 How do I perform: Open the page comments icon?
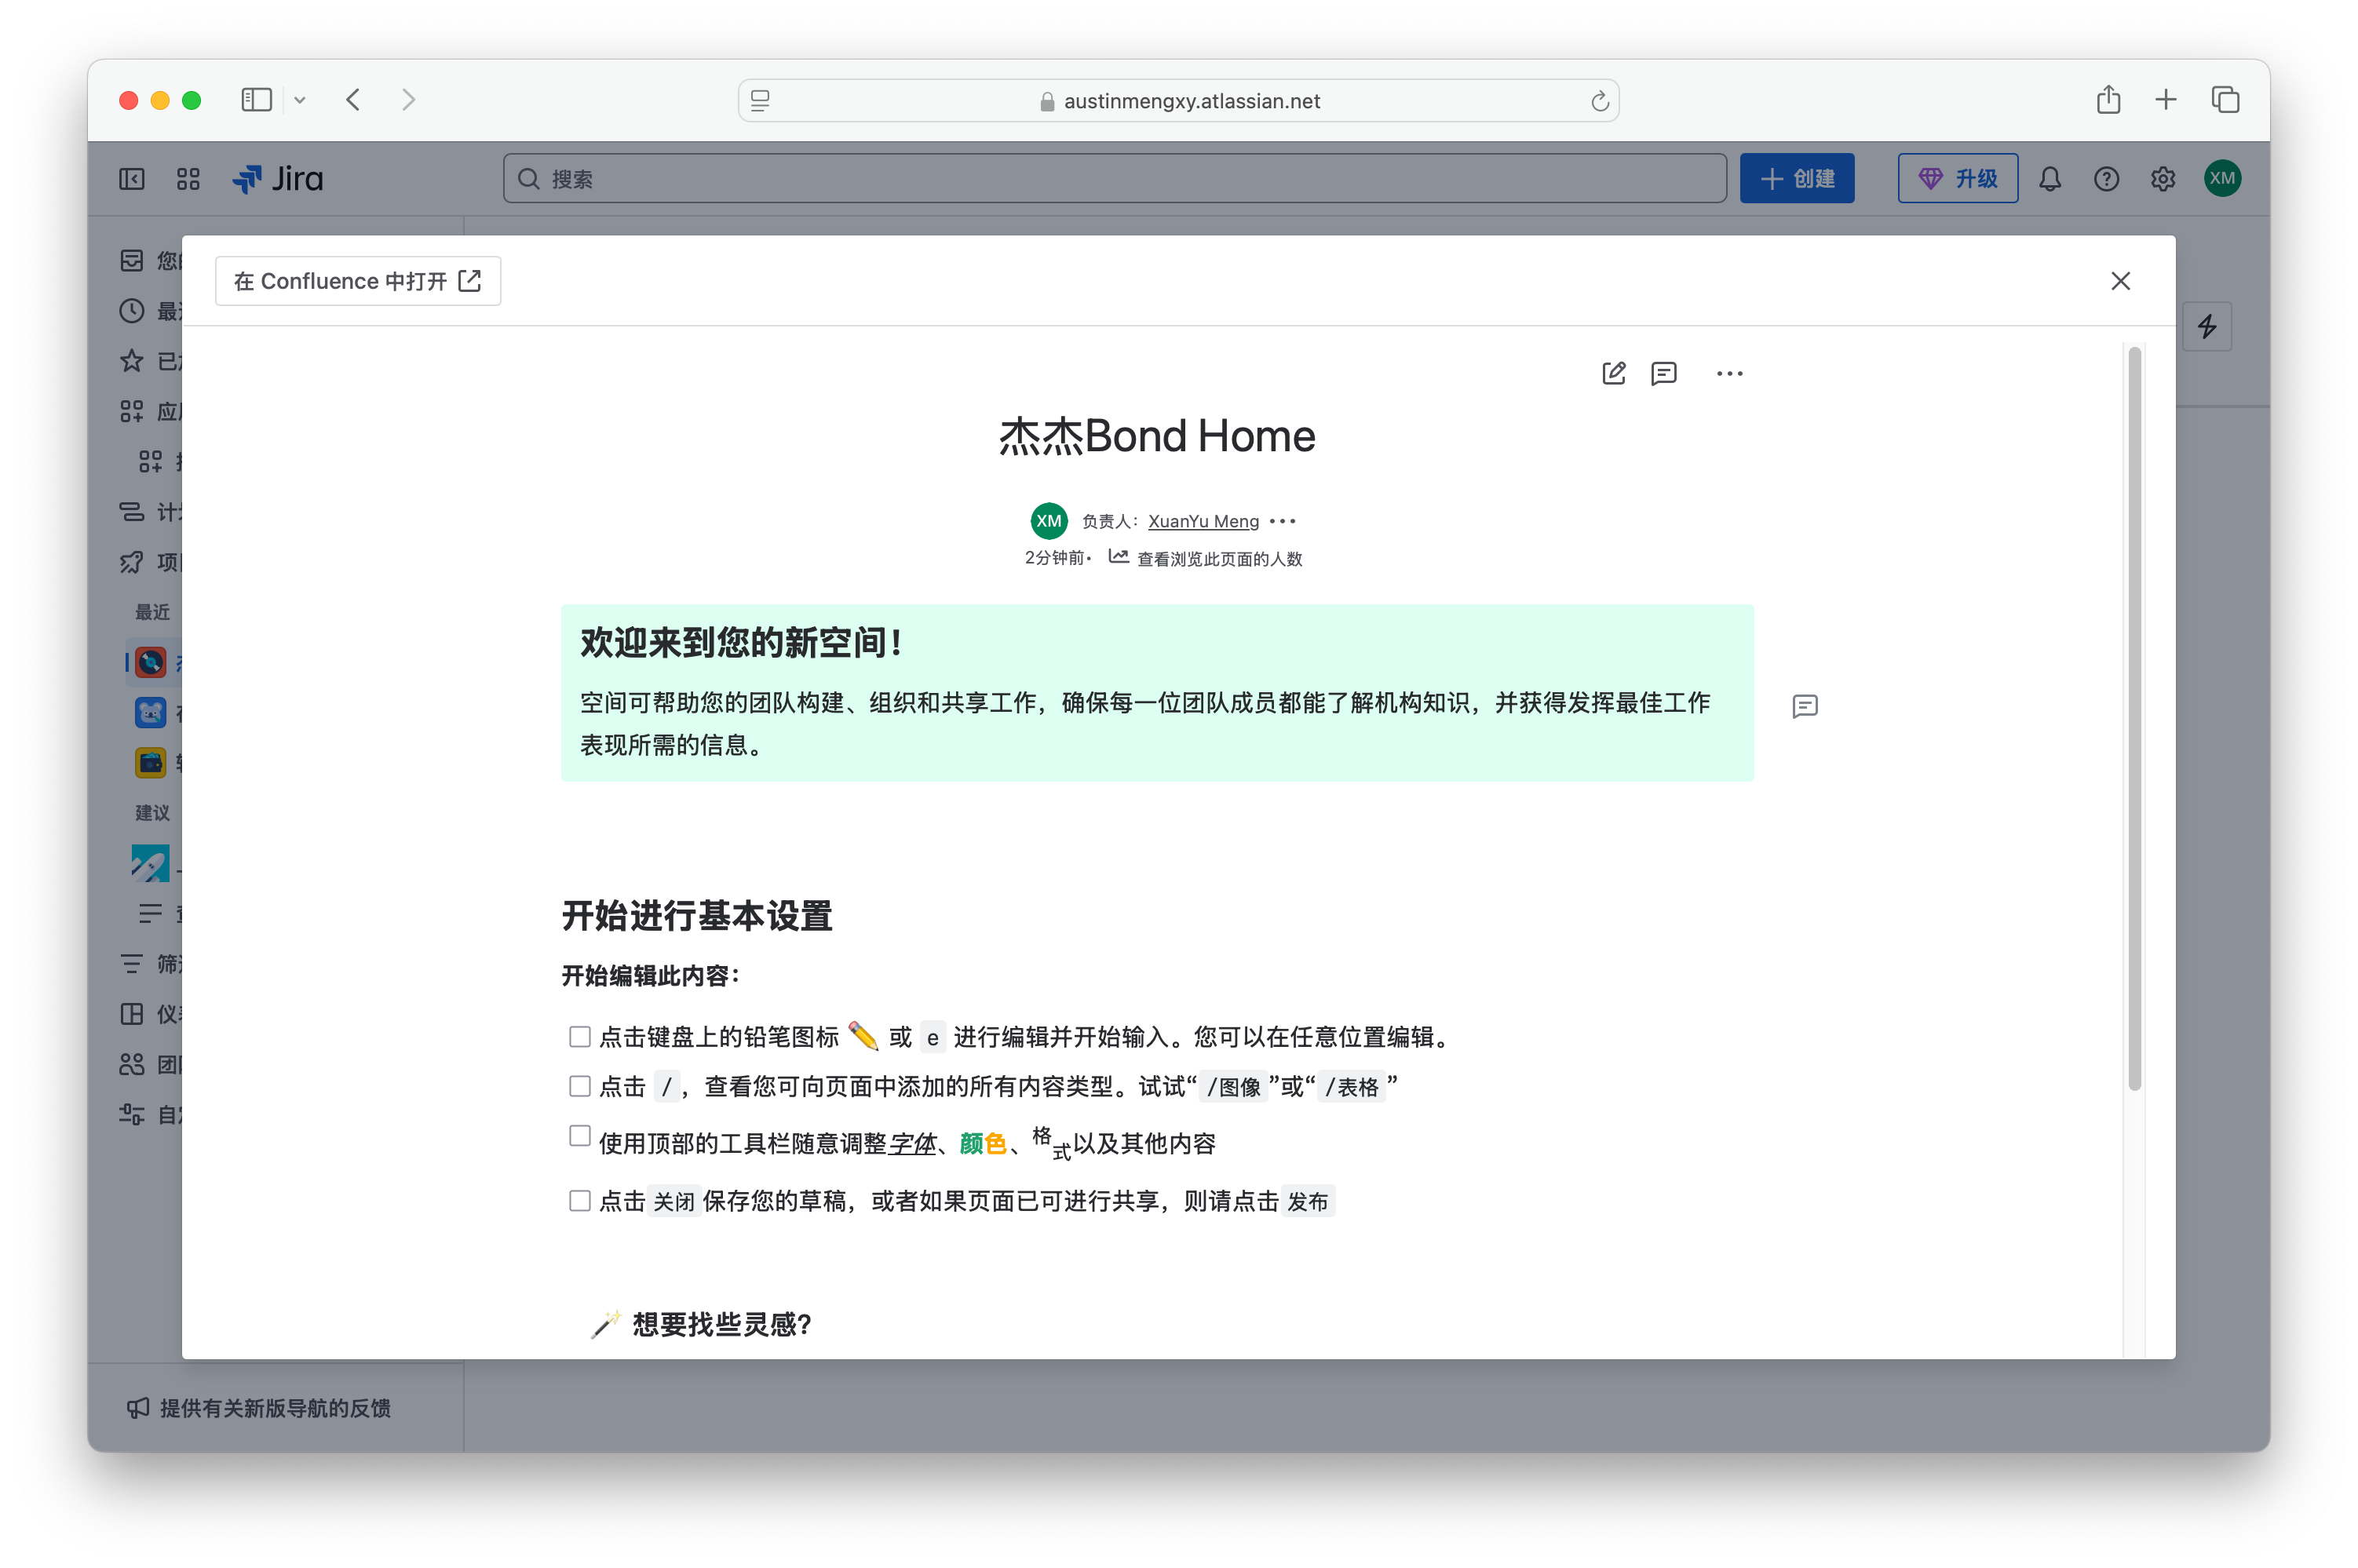pos(1663,373)
